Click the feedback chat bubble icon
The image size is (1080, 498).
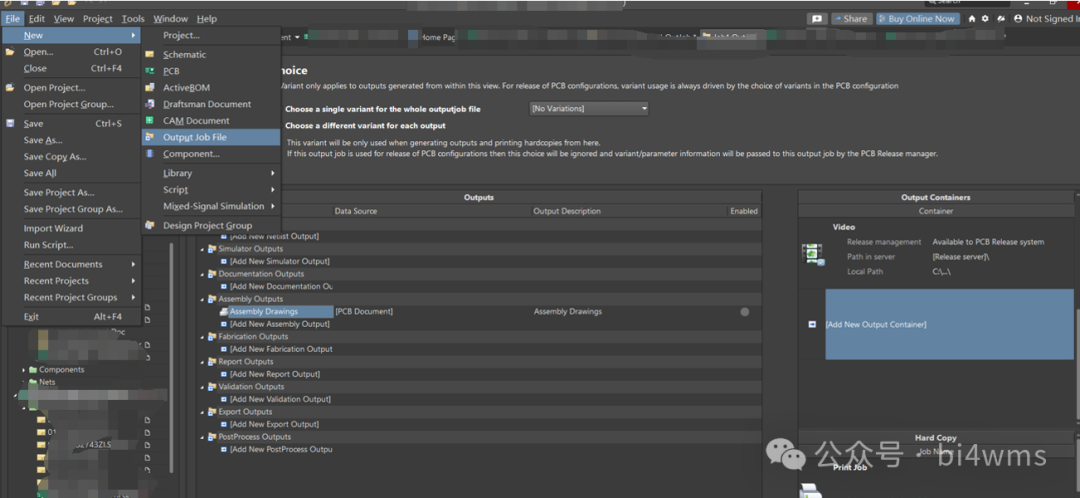pyautogui.click(x=817, y=18)
